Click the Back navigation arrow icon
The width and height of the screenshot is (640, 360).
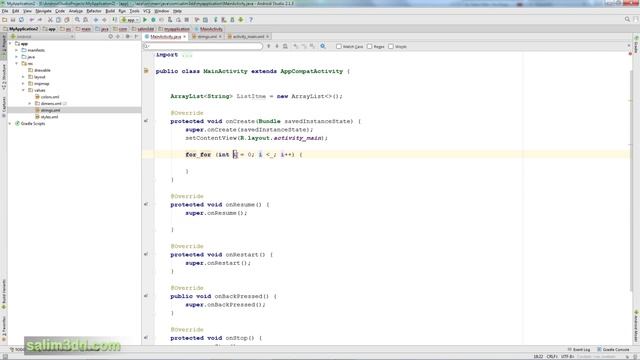[x=96, y=20]
